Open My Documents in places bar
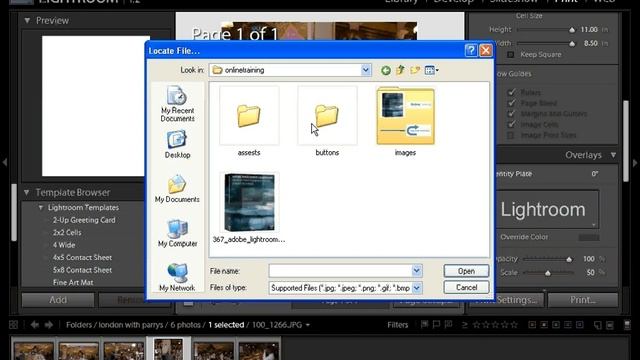Image resolution: width=640 pixels, height=360 pixels. tap(177, 189)
